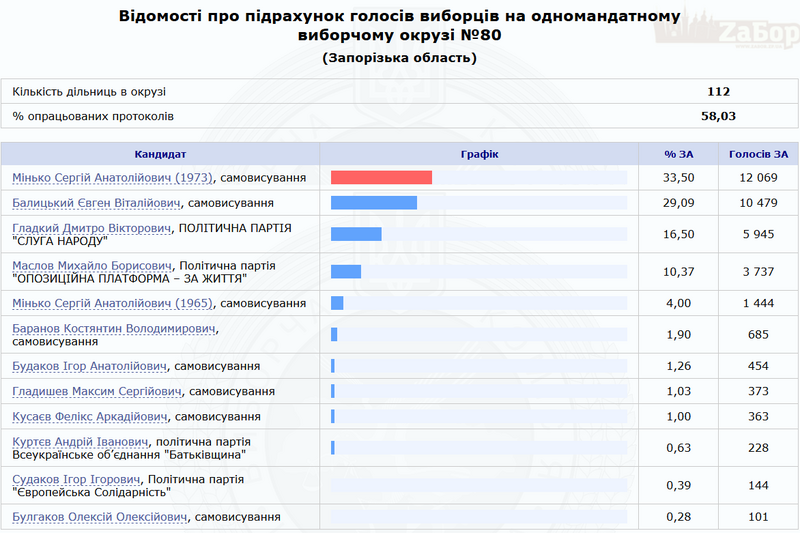Open Гладишев Максим Сергійович link
Viewport: 800px width, 533px height.
[96, 391]
